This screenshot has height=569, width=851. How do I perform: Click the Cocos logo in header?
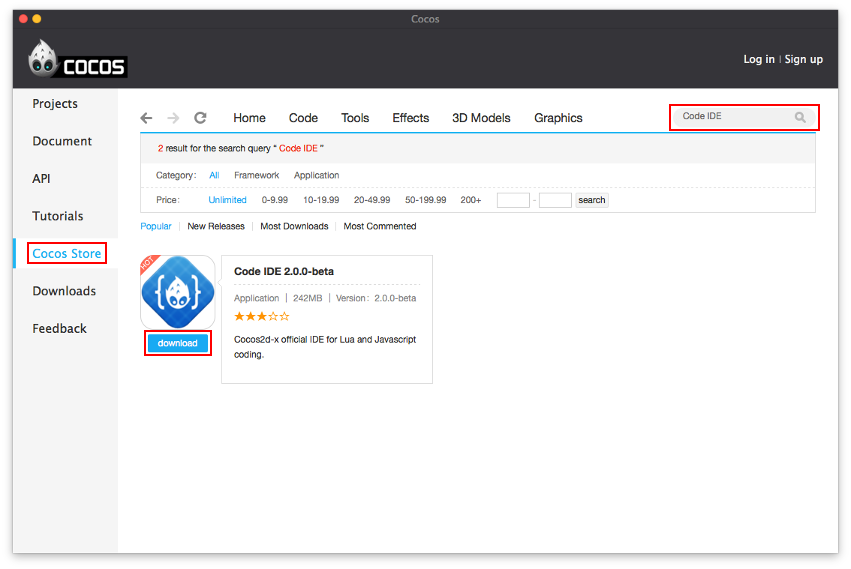[x=78, y=60]
